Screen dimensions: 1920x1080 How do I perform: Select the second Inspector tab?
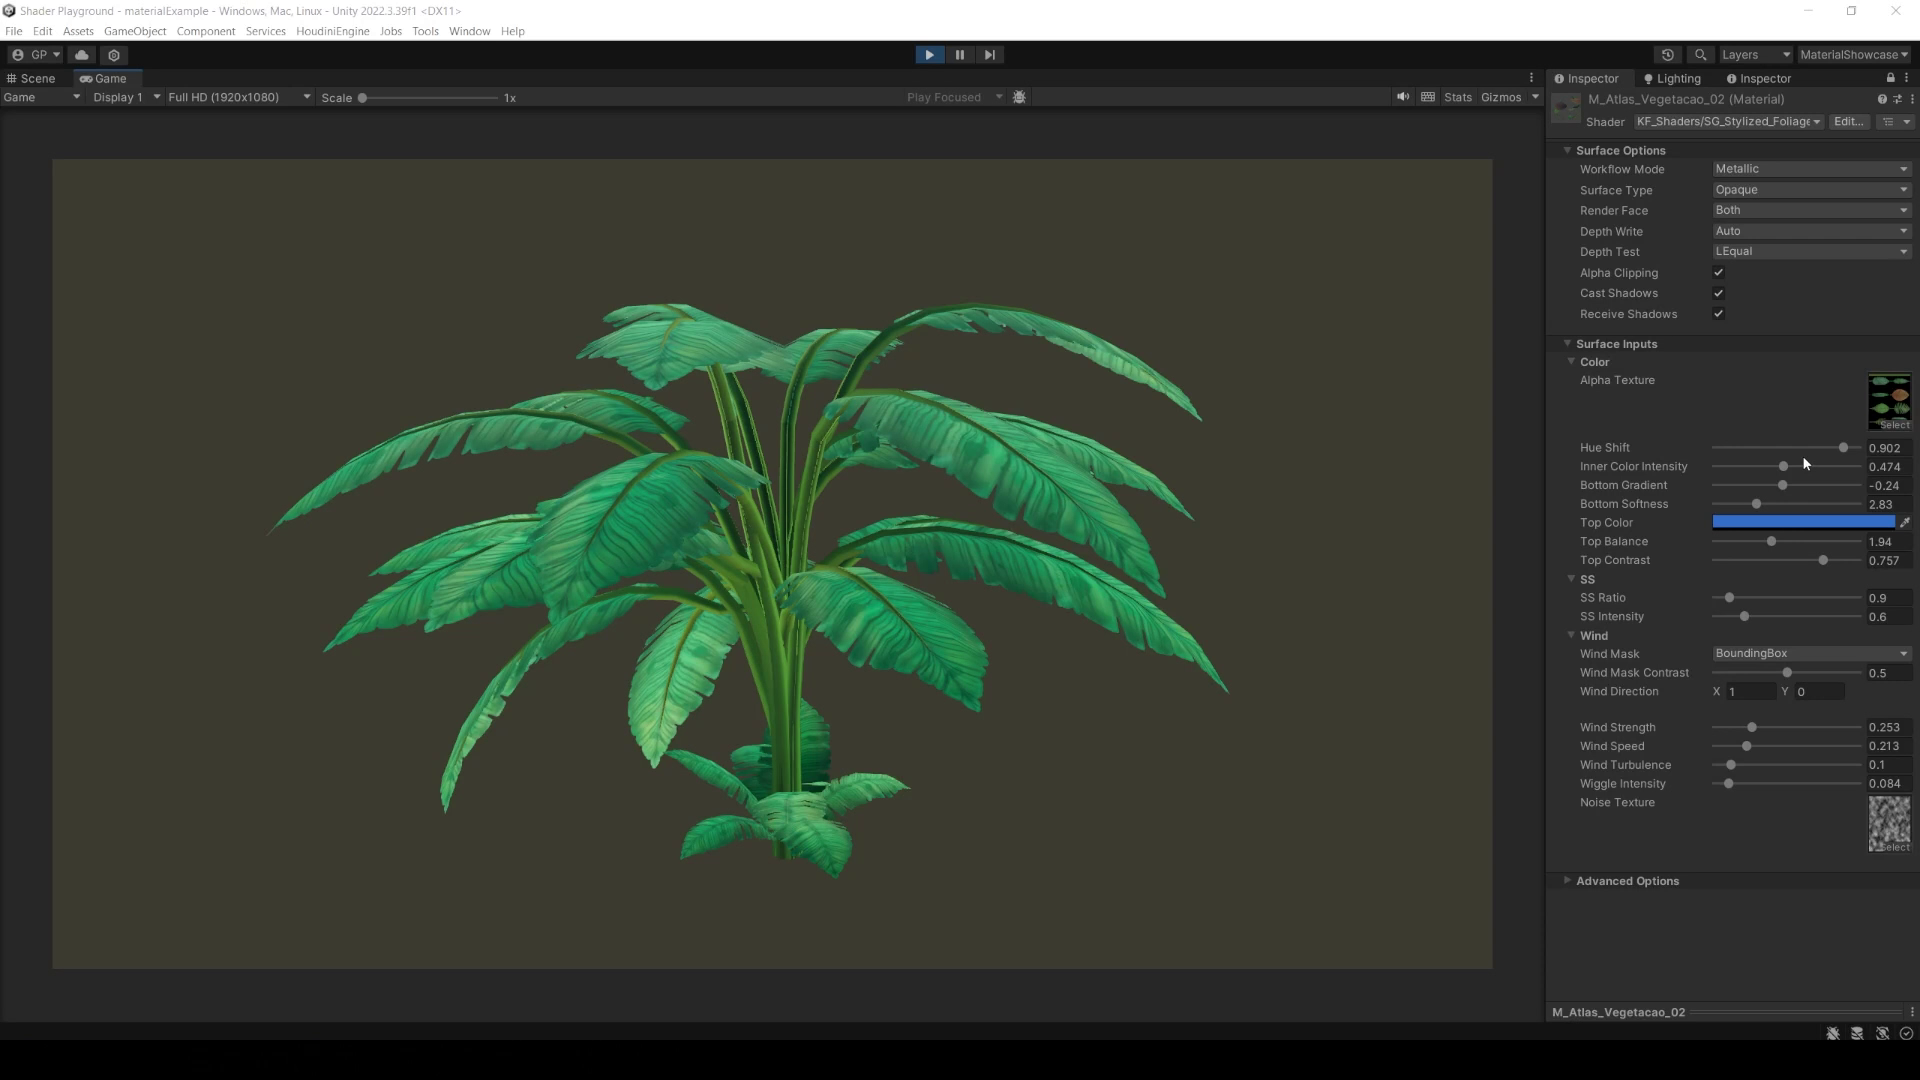tap(1759, 78)
